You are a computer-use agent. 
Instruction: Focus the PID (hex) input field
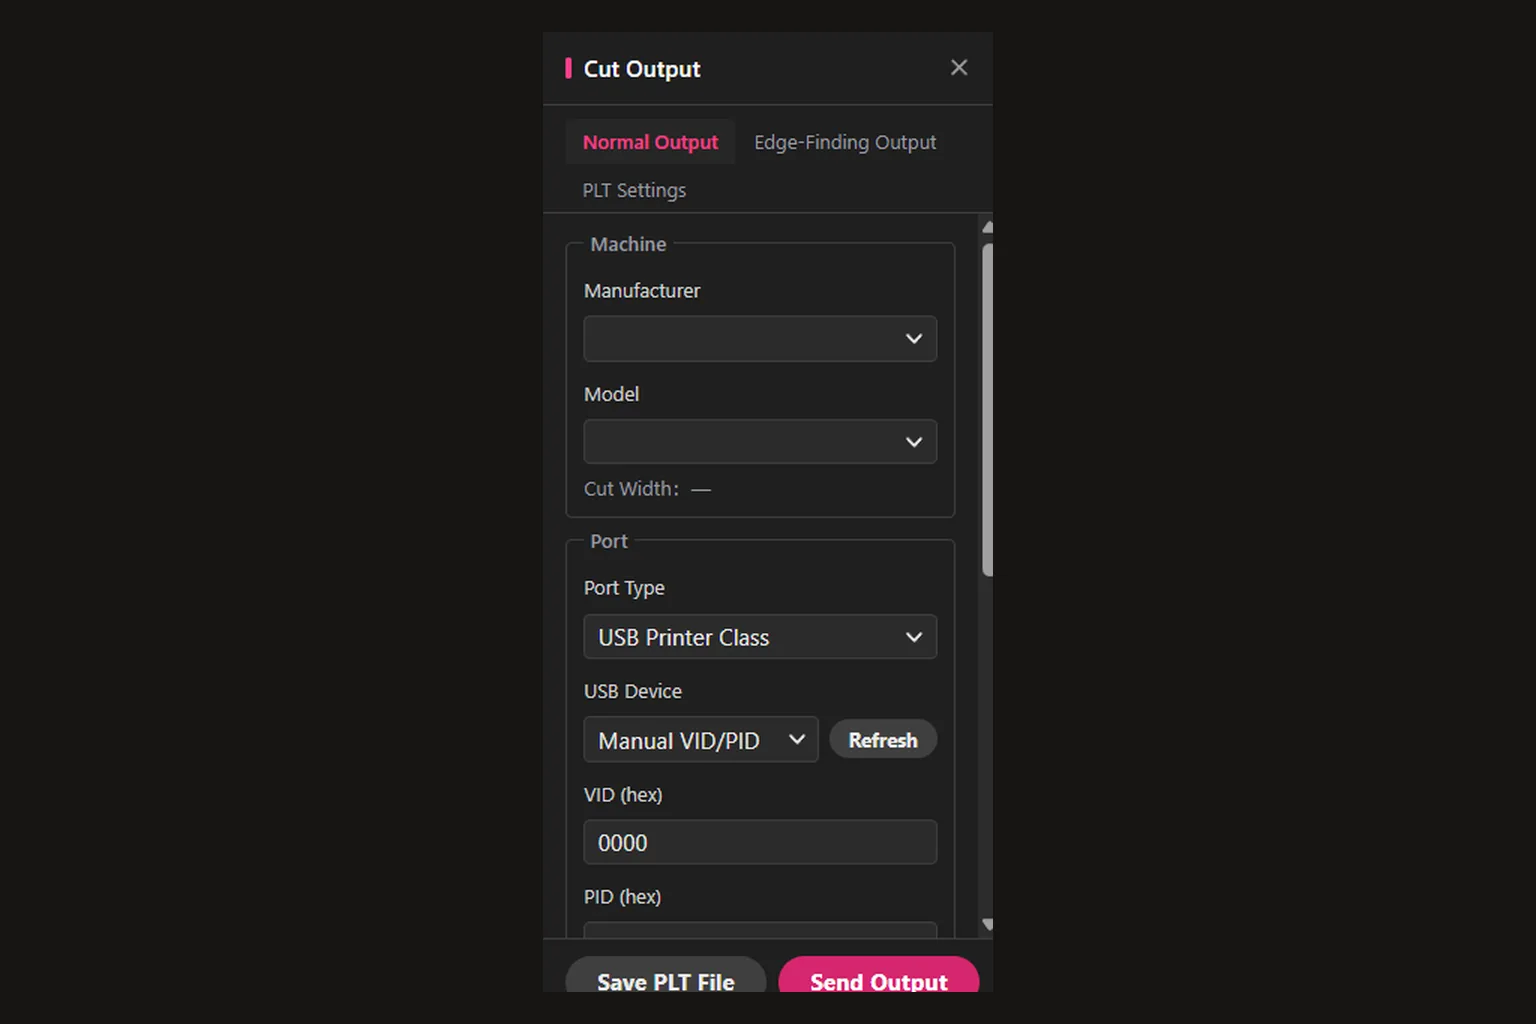(x=760, y=930)
